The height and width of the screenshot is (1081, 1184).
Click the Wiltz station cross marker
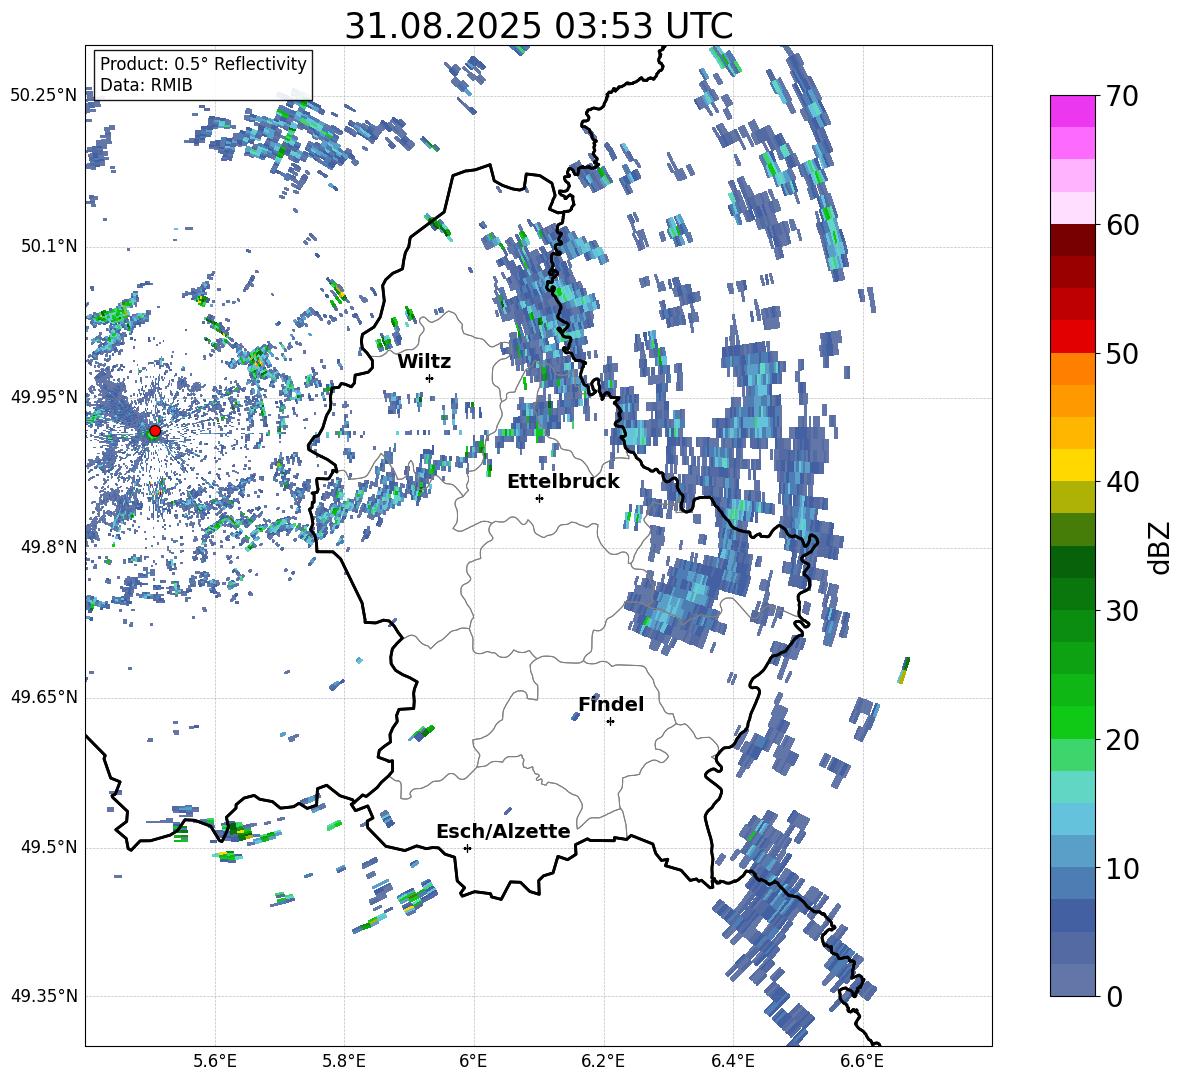[429, 378]
